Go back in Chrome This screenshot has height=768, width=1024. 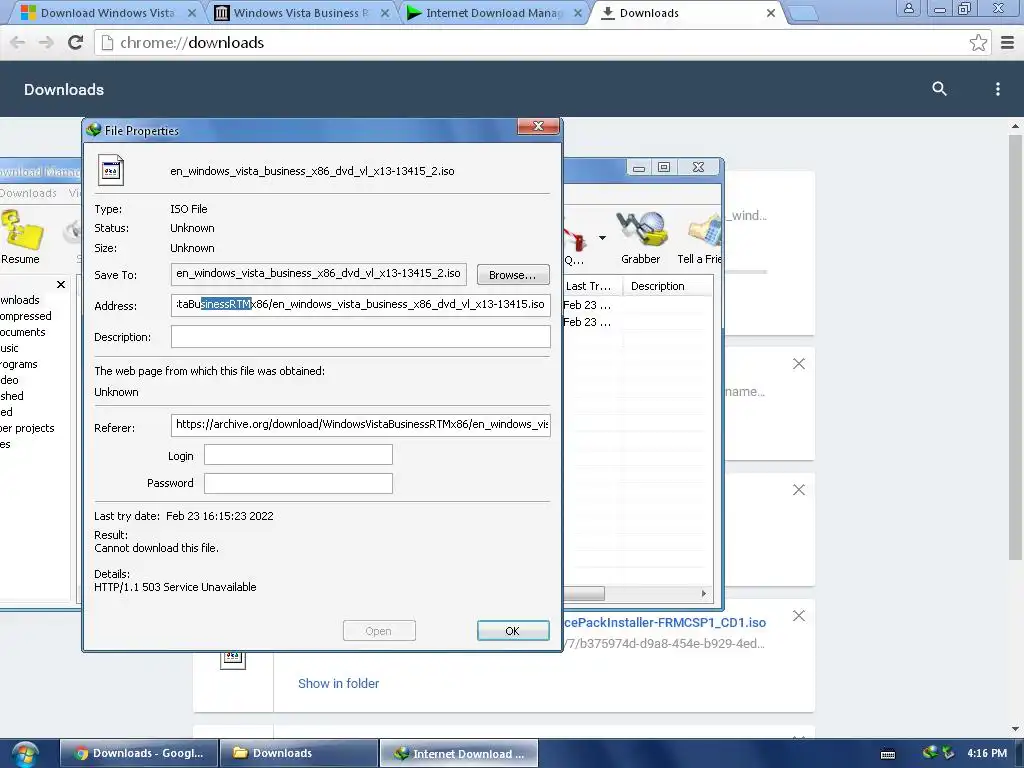(x=18, y=43)
